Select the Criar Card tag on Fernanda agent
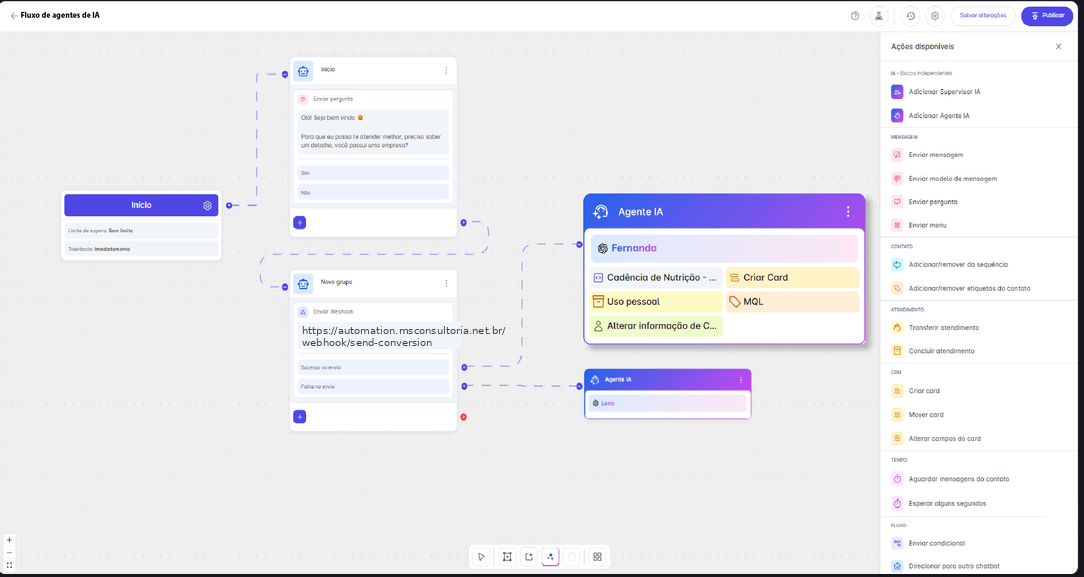 pos(792,277)
